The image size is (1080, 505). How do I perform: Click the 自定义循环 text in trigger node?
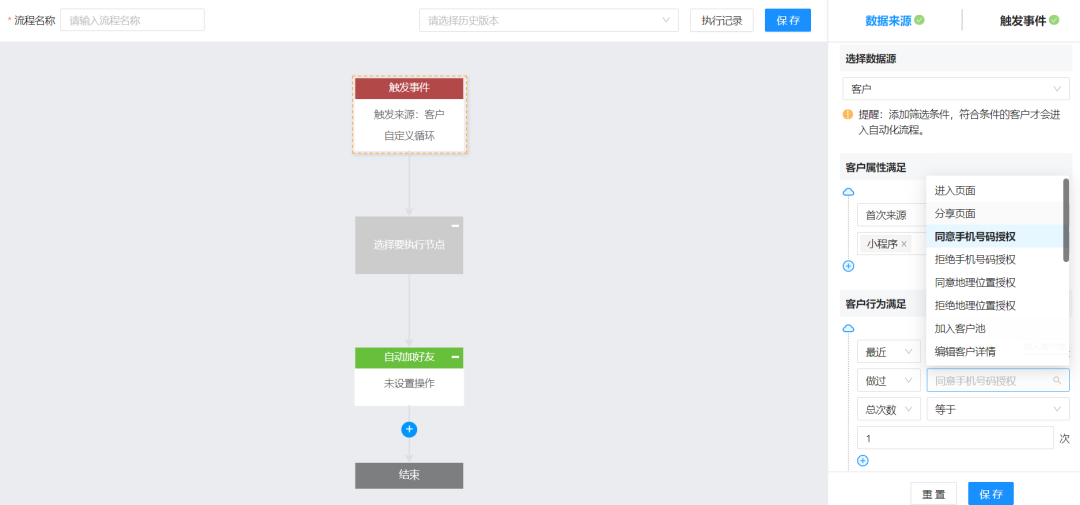click(409, 136)
